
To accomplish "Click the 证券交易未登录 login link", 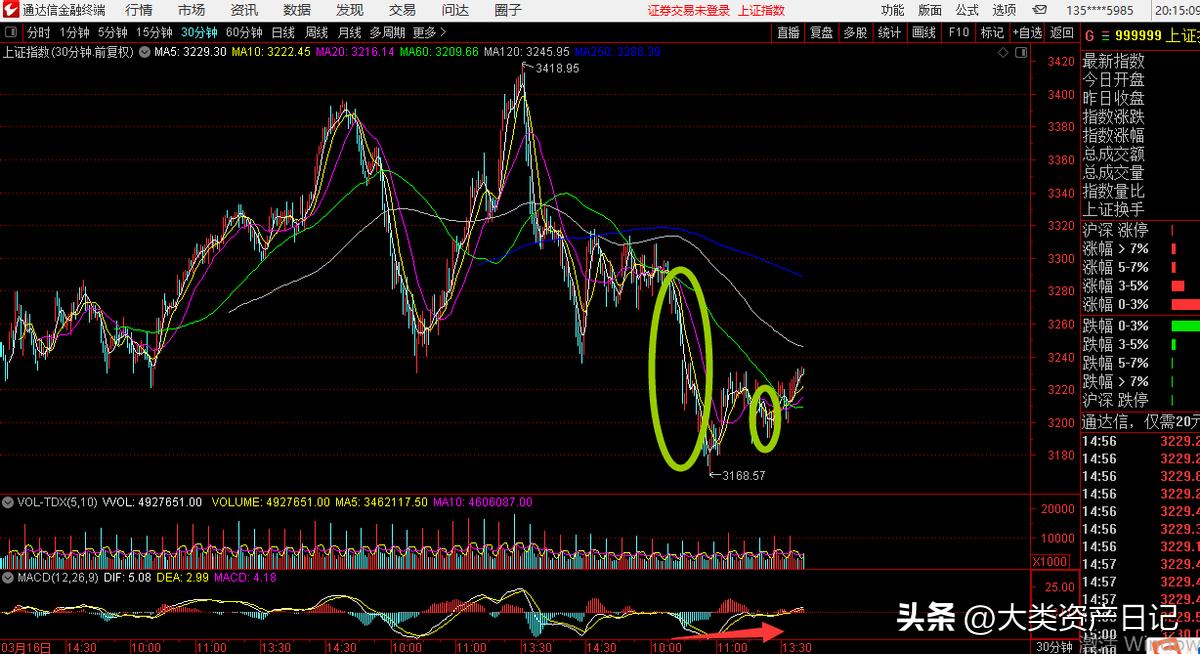I will coord(689,10).
